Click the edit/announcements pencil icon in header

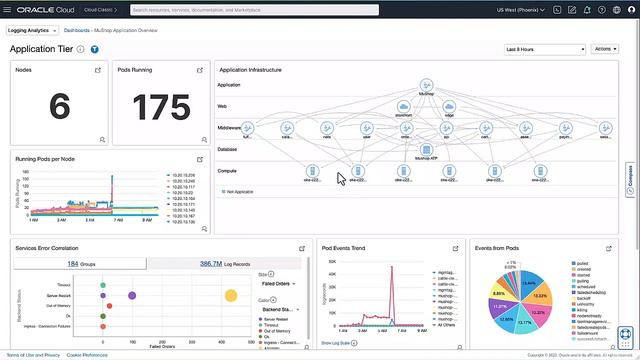572,10
